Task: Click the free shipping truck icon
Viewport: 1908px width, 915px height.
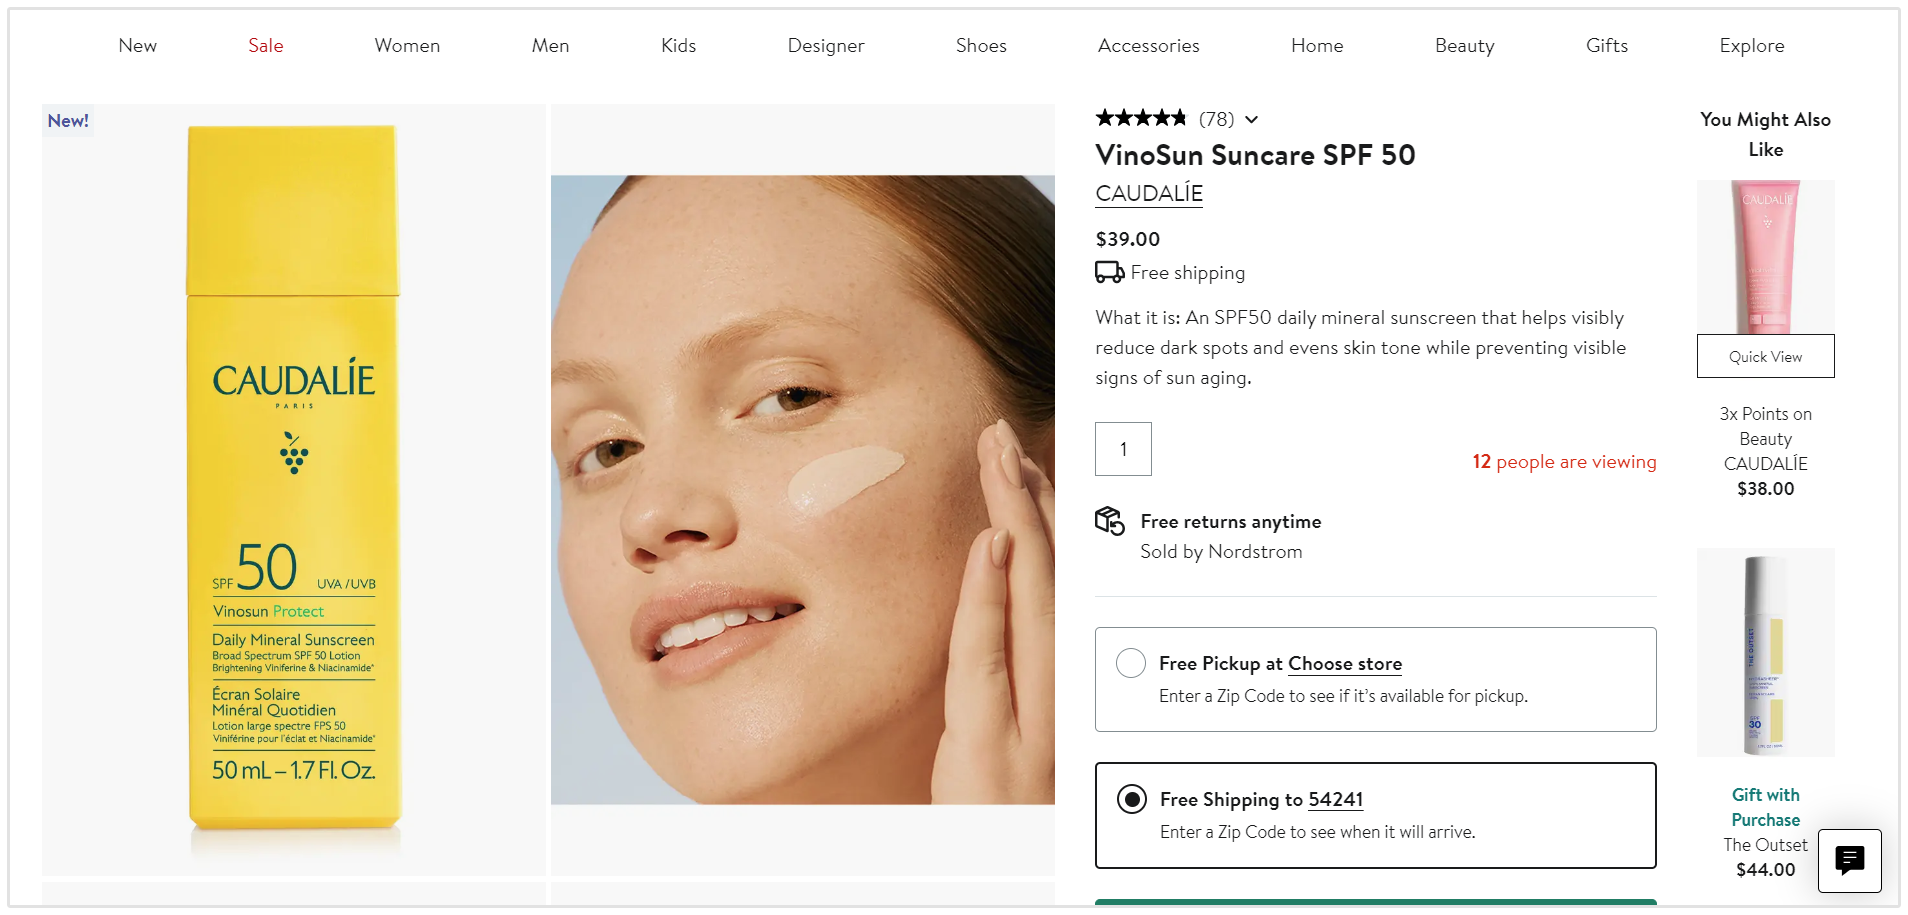Action: (x=1109, y=272)
